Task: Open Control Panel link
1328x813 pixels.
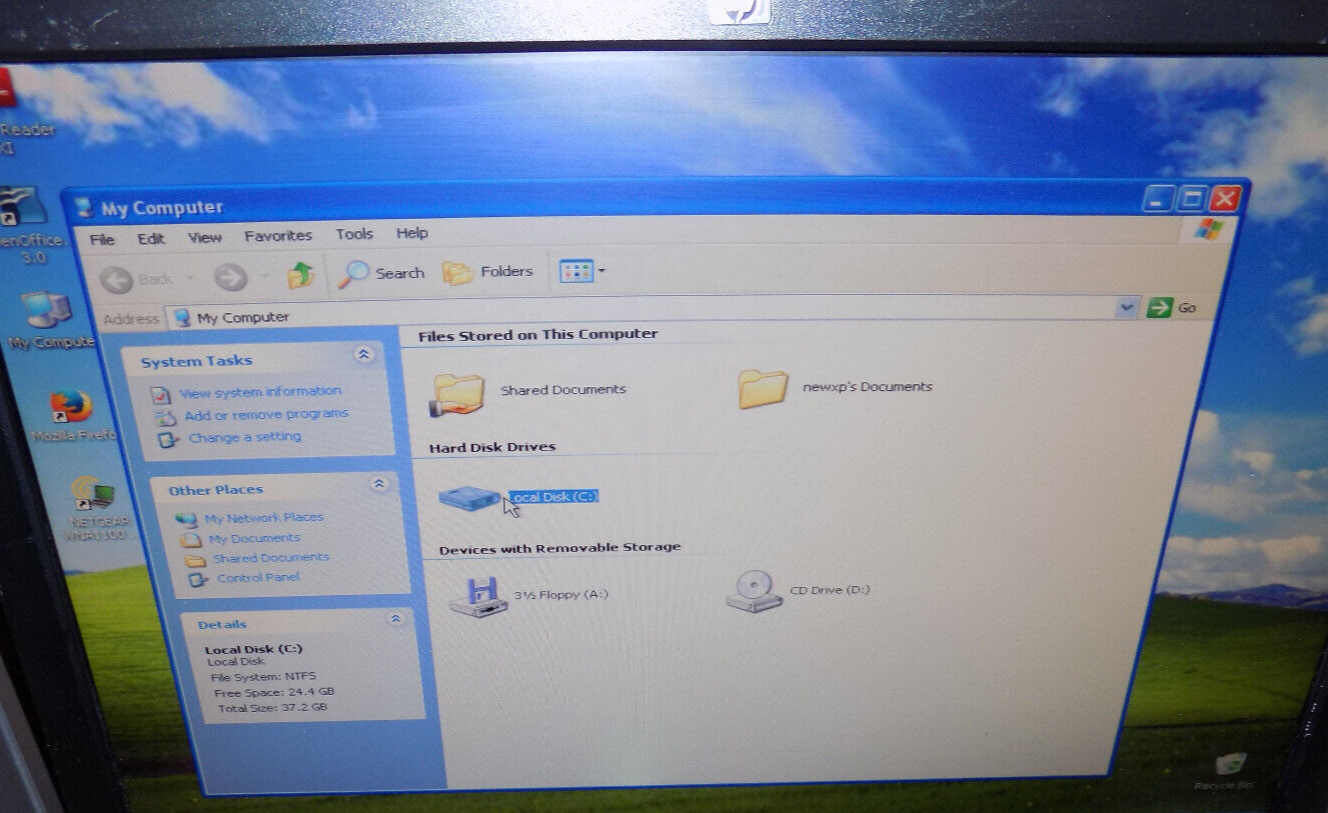Action: pos(258,578)
